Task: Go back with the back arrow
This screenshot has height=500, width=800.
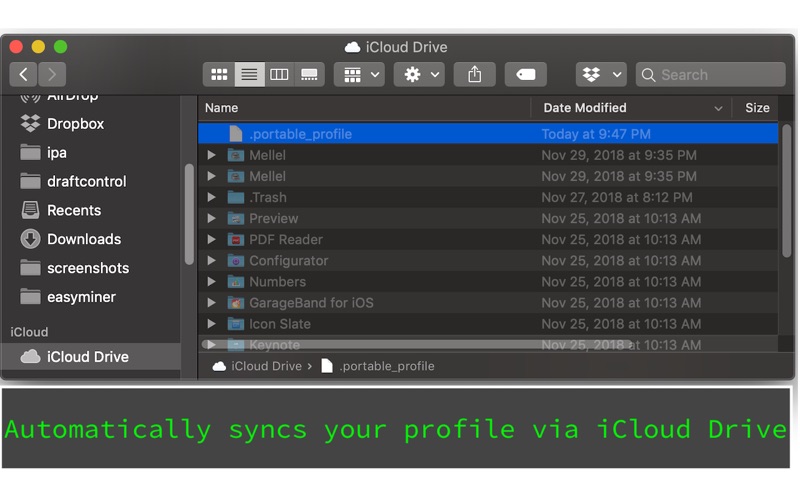Action: [x=23, y=74]
